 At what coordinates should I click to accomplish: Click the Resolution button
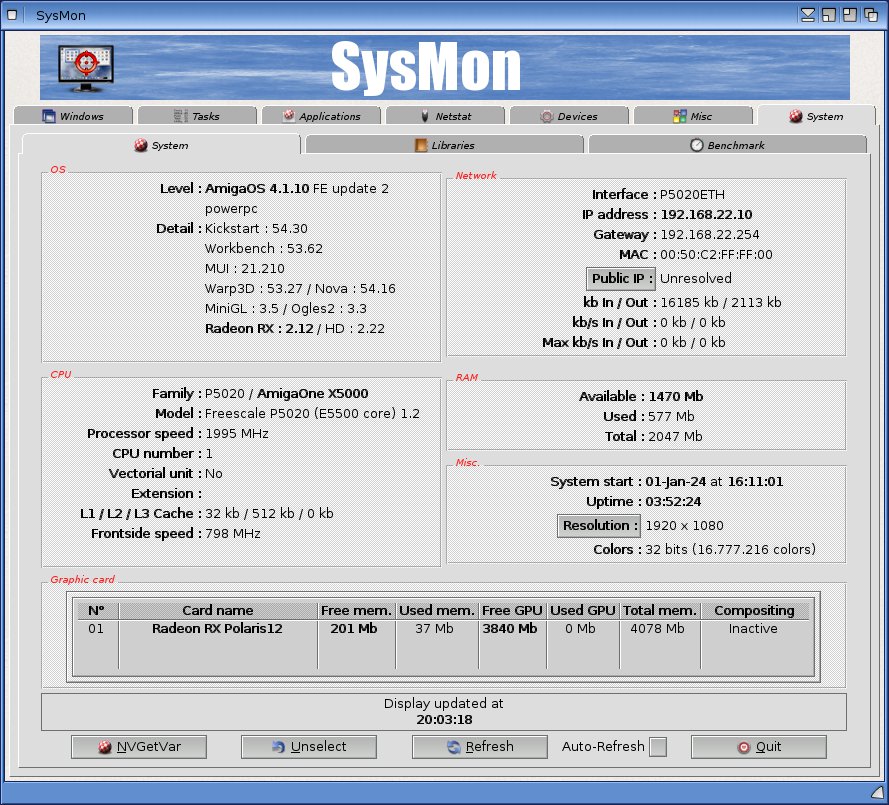pos(599,526)
